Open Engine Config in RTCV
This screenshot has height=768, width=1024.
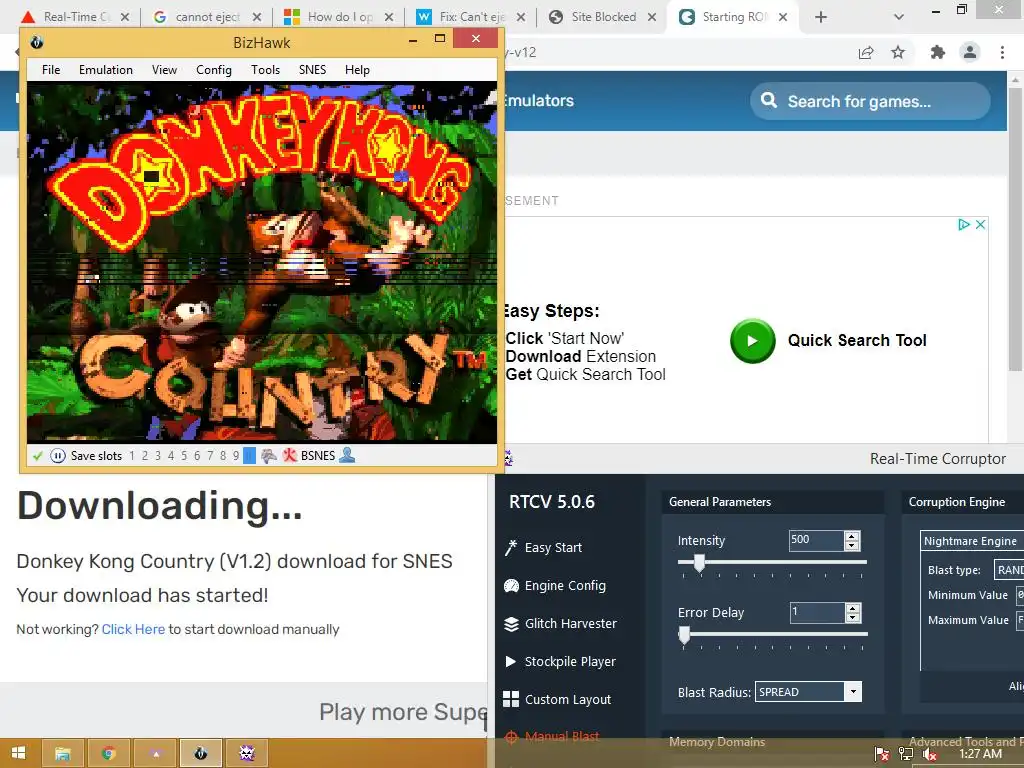[555, 586]
